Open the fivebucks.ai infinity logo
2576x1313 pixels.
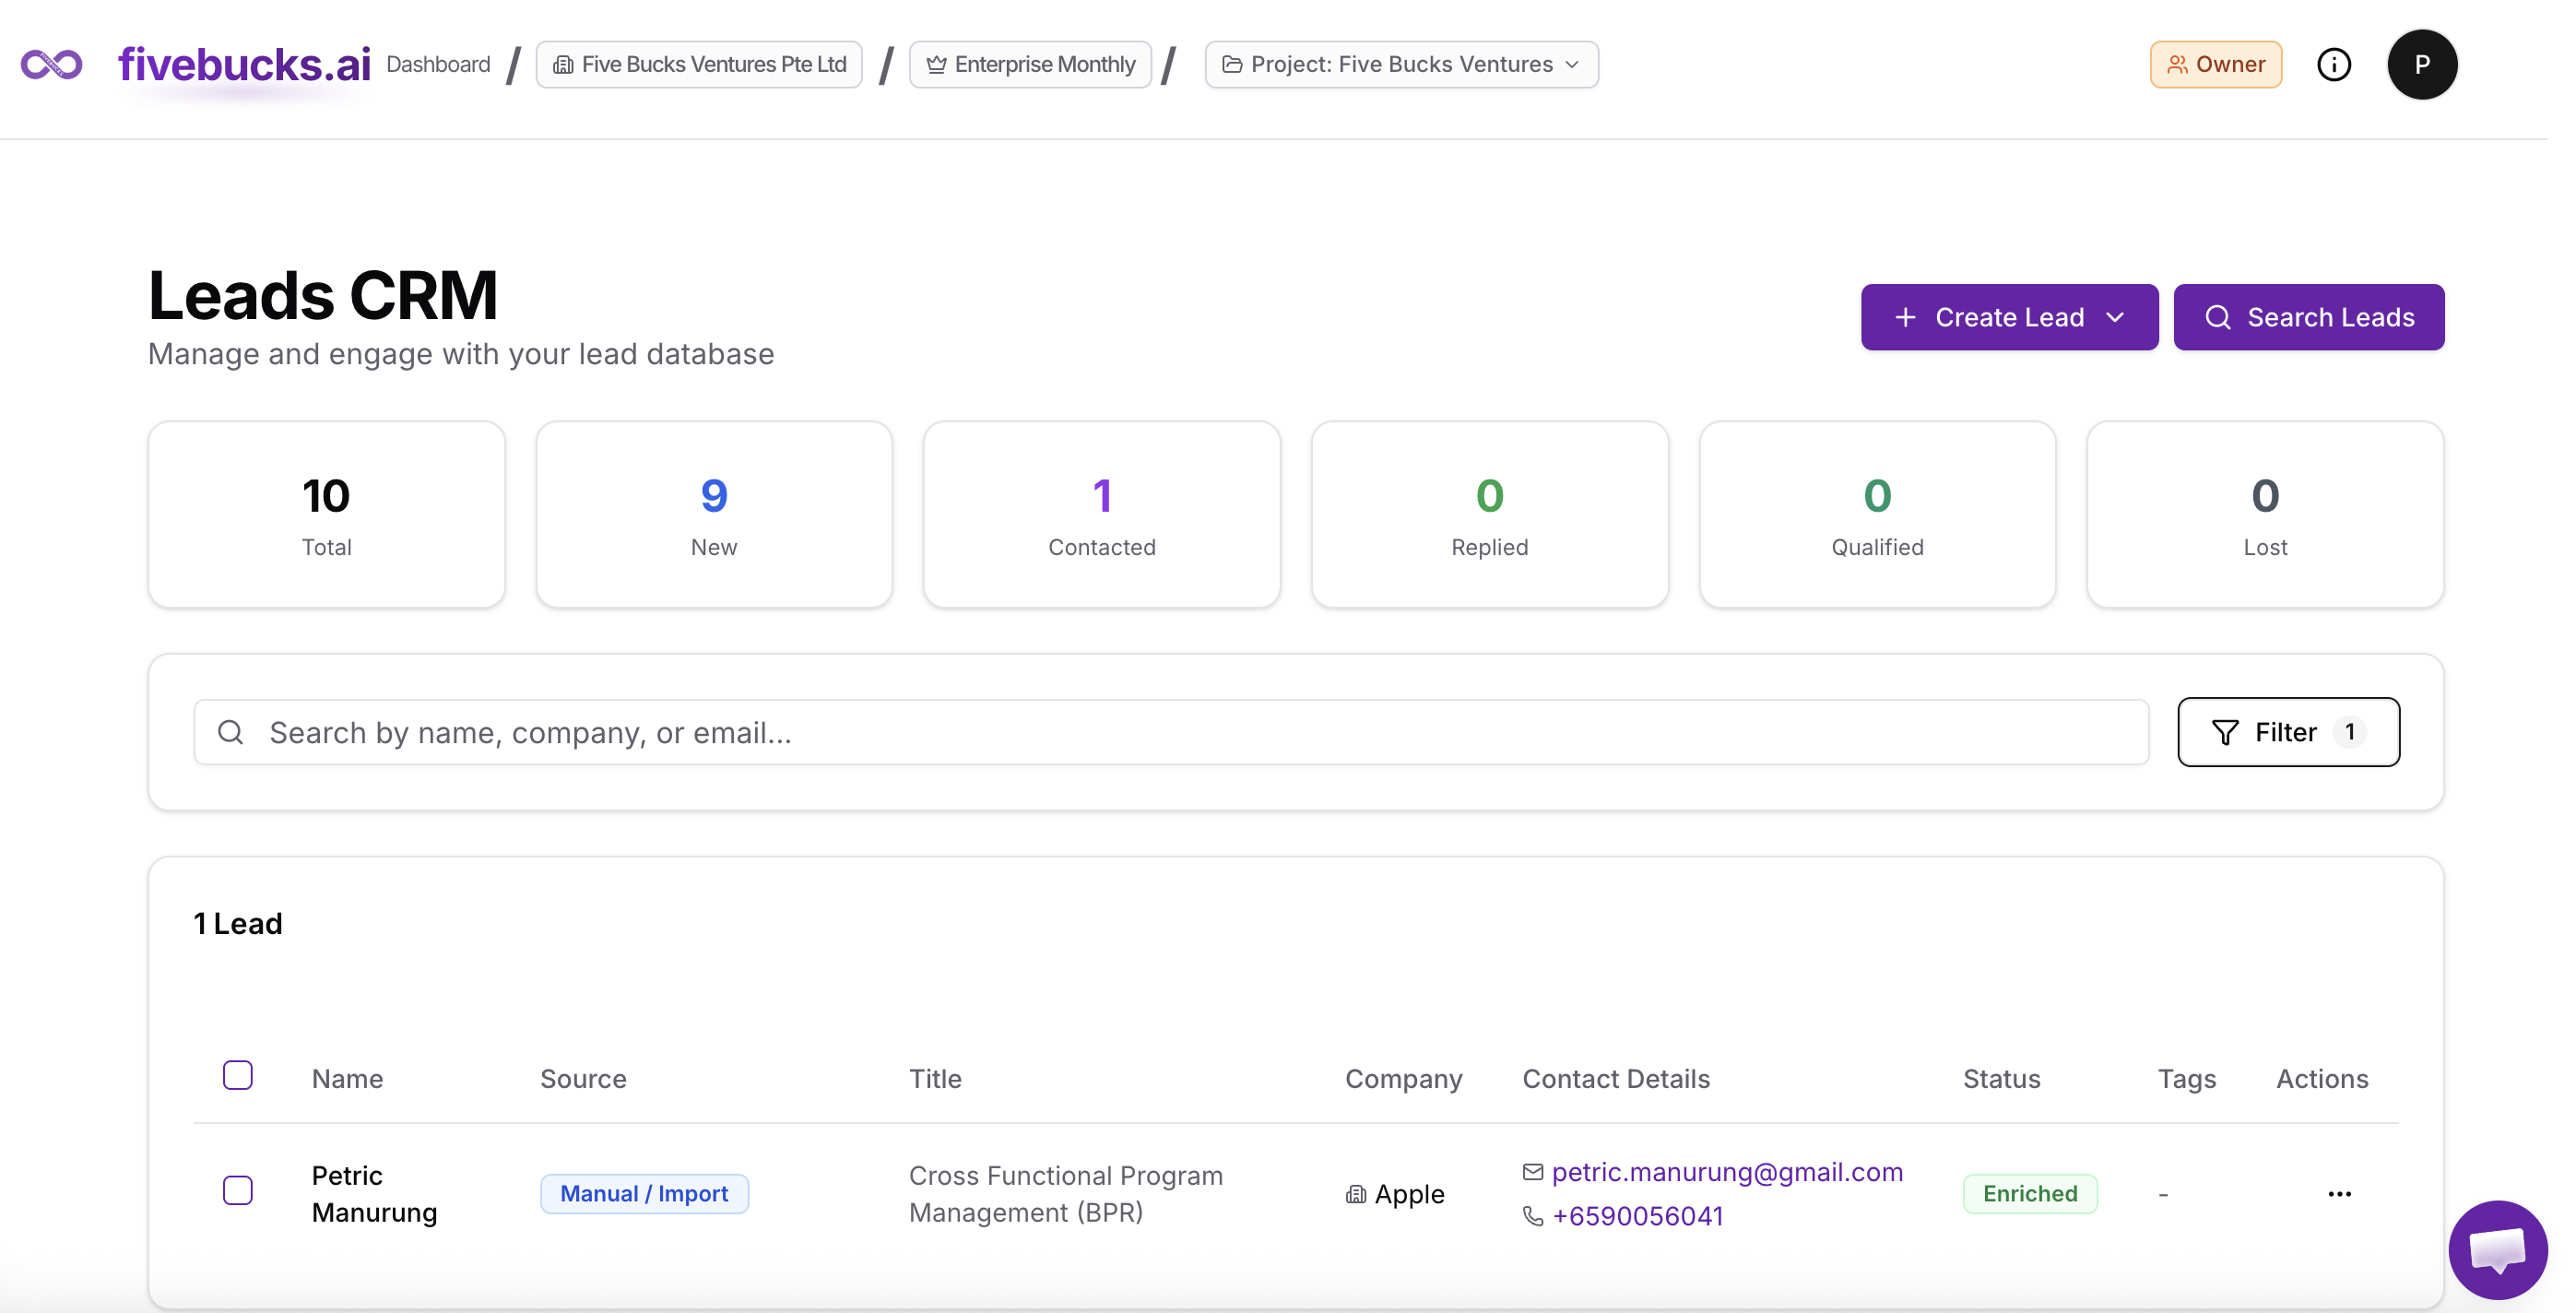coord(51,64)
